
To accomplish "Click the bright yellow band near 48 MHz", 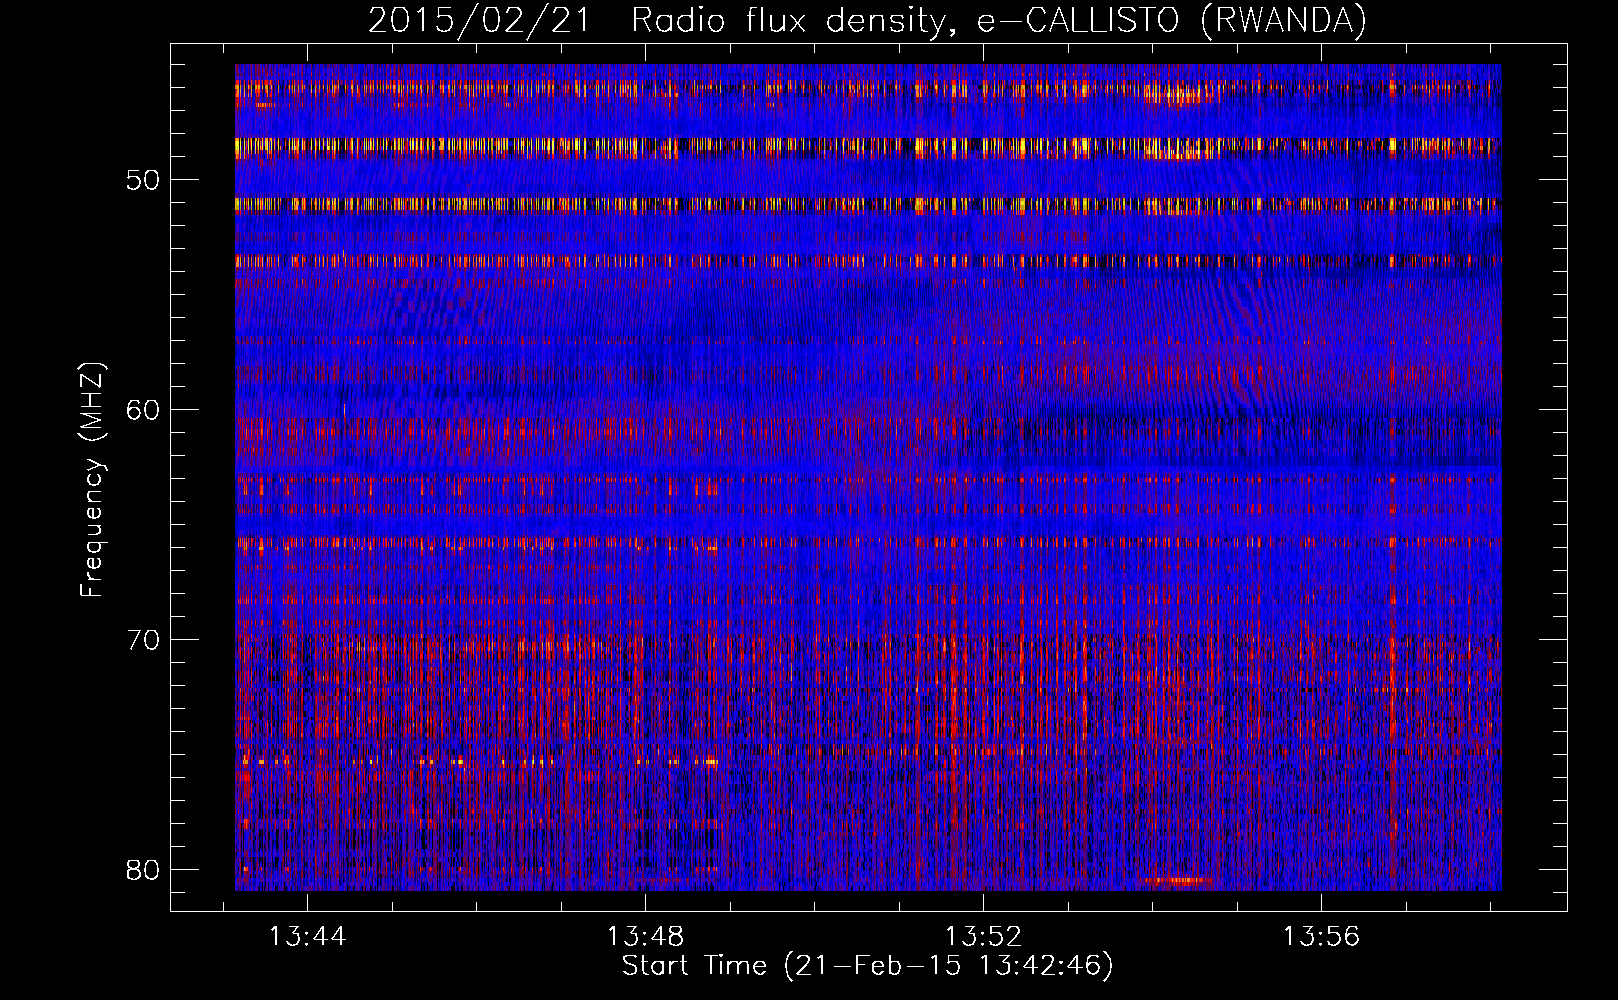I will [x=600, y=147].
